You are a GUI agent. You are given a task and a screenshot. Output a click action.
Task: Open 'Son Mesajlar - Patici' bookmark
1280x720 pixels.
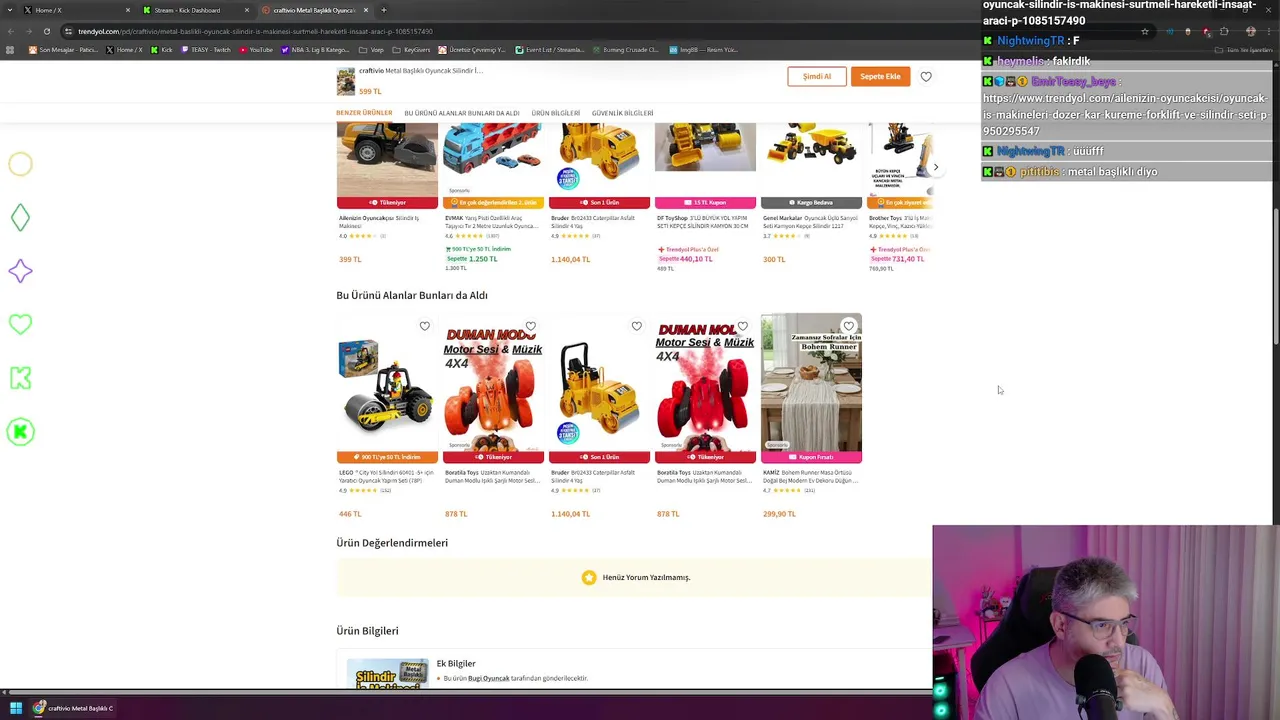63,50
